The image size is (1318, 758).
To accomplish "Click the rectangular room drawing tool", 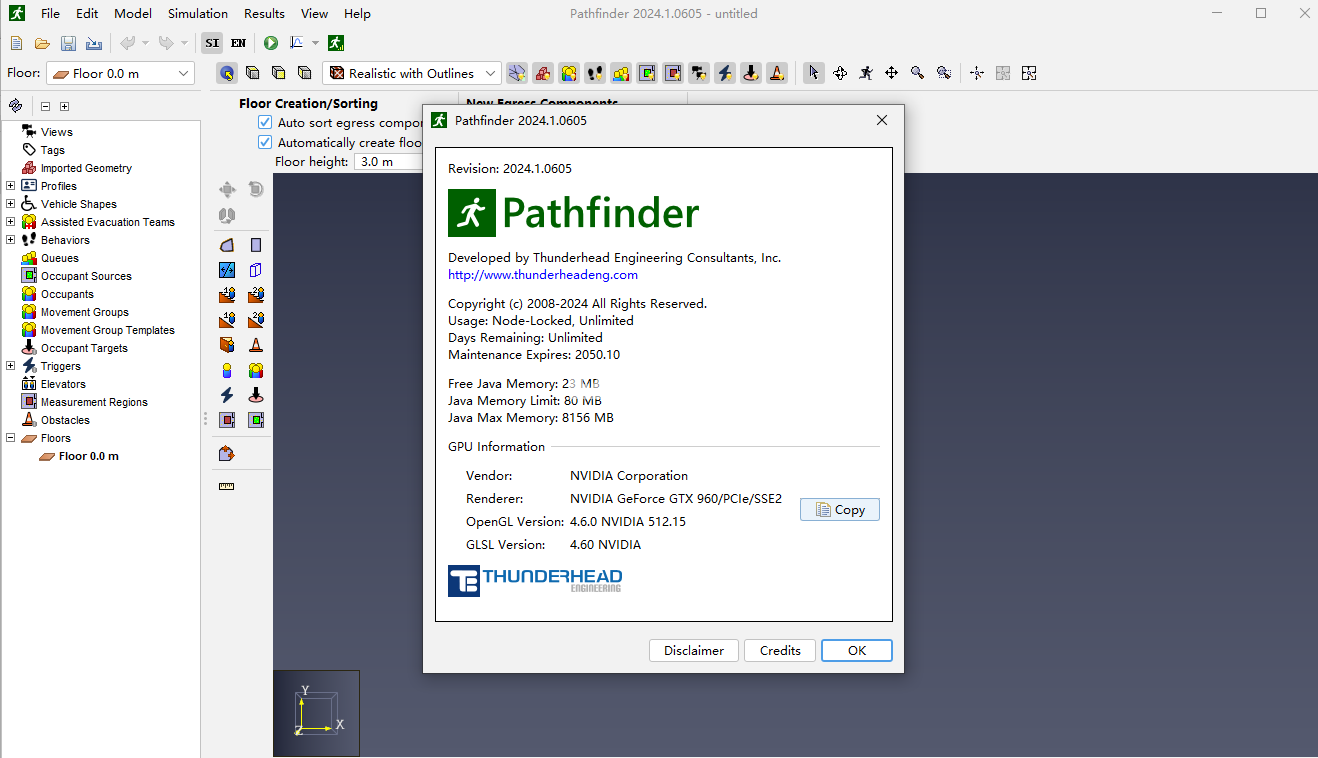I will click(256, 245).
